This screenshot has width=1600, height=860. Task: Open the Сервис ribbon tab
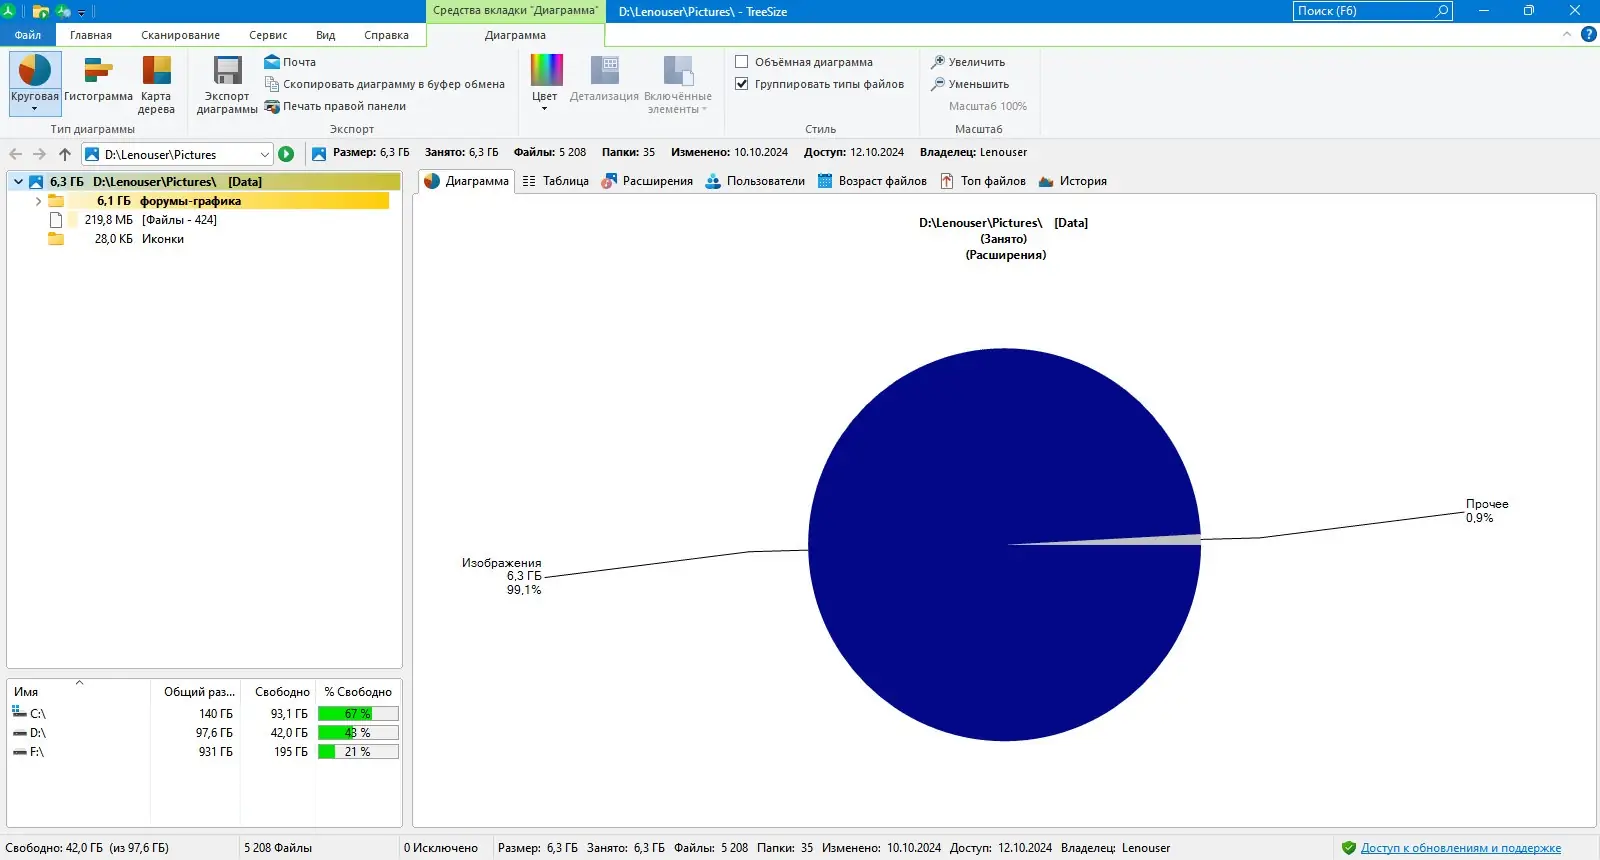point(268,35)
